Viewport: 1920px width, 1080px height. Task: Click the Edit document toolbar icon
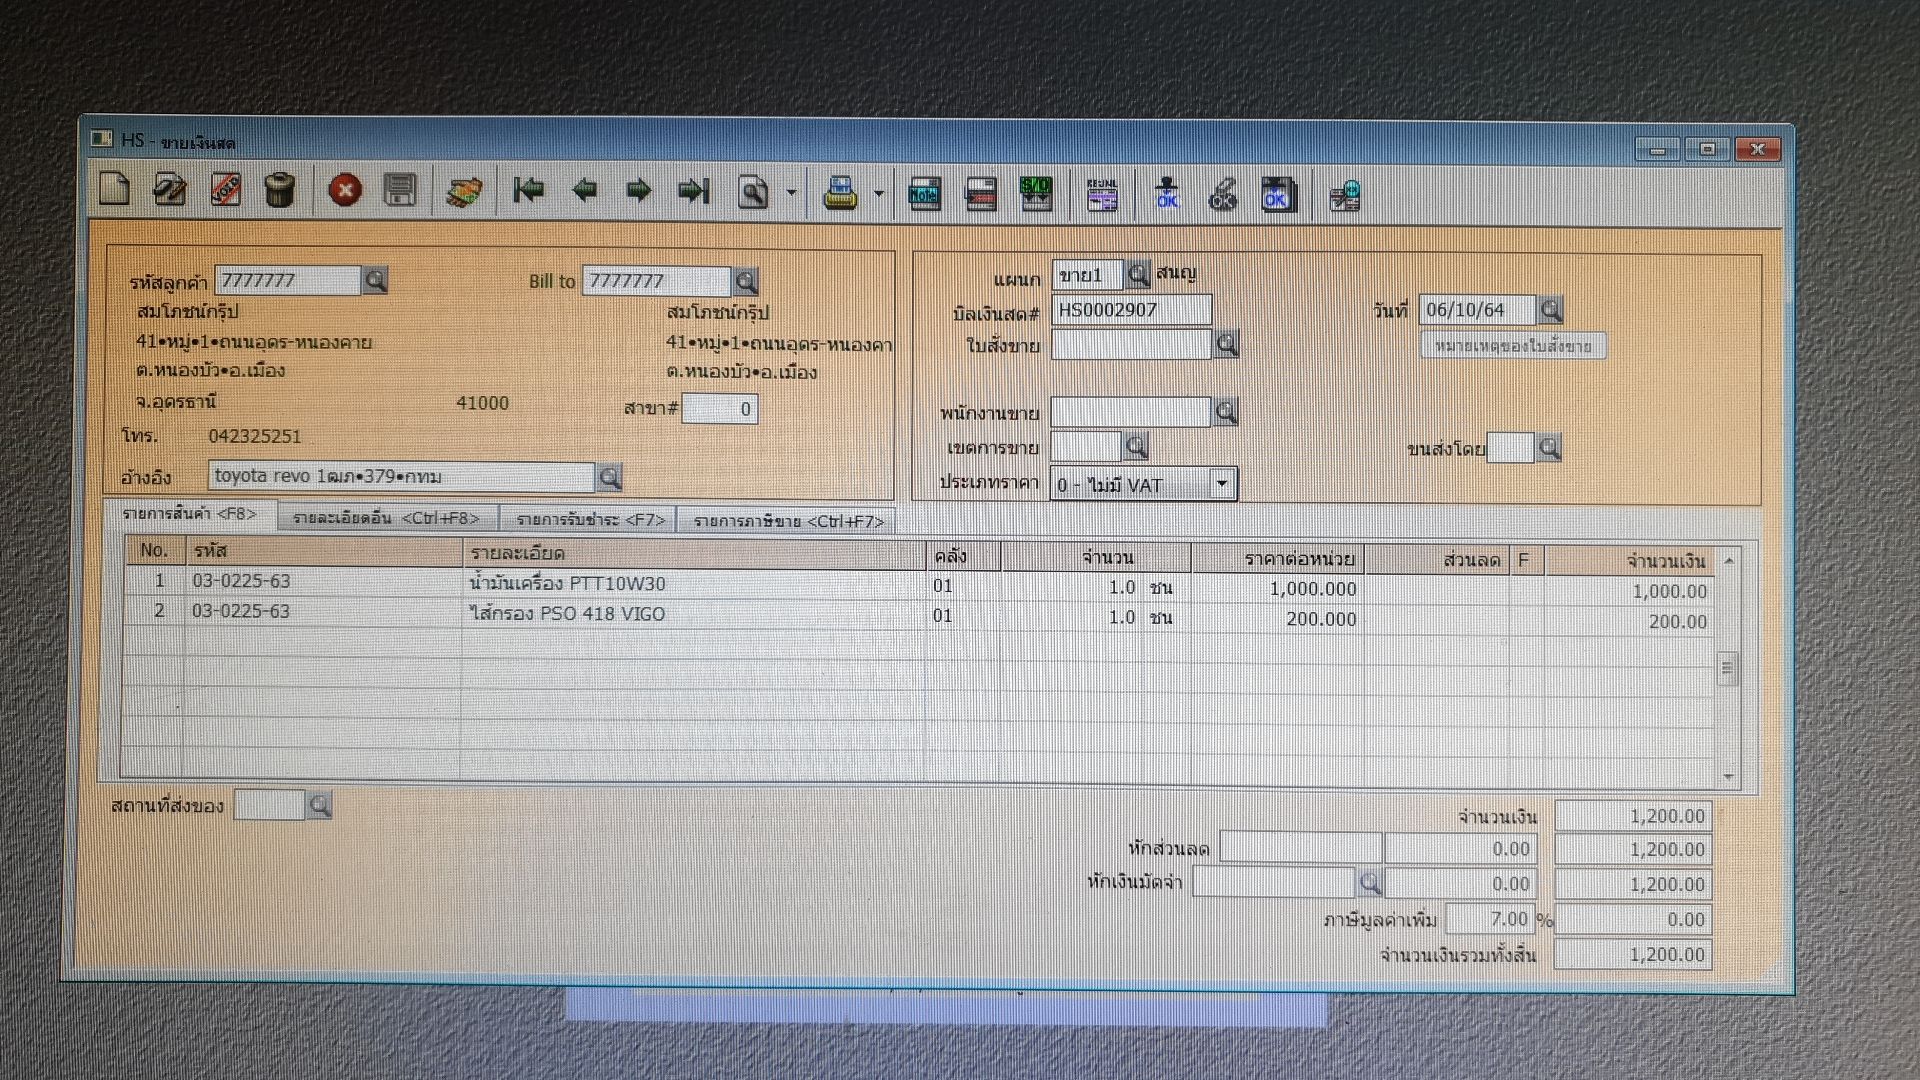click(x=170, y=189)
